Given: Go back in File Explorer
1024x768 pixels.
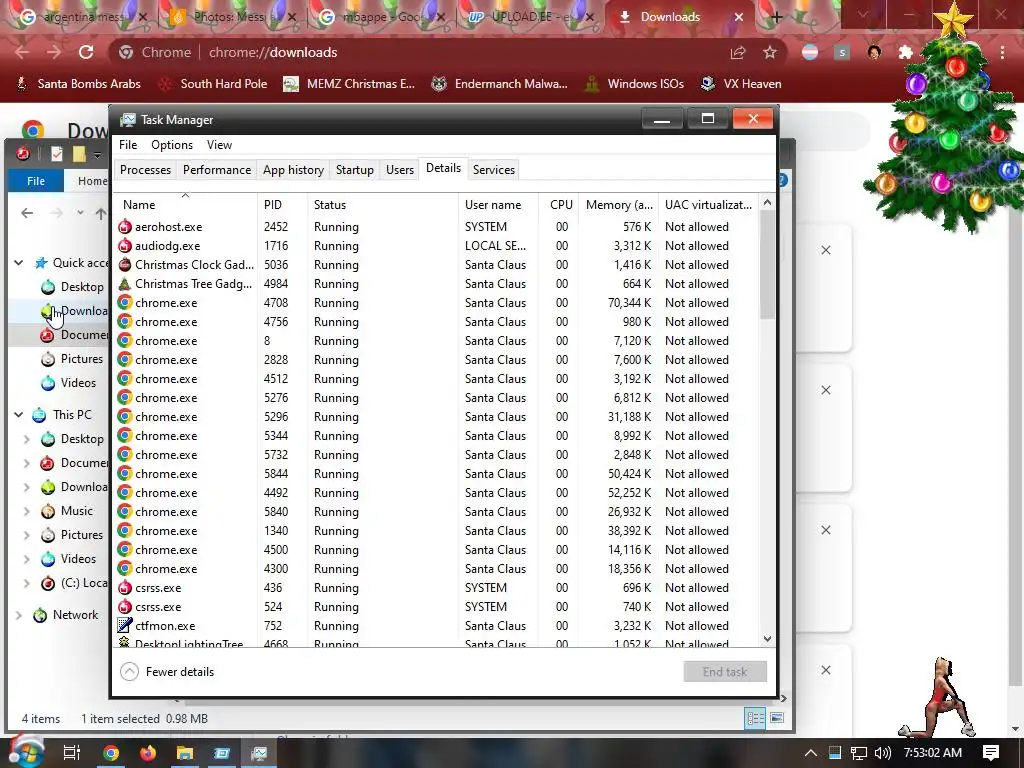Looking at the screenshot, I should [27, 213].
